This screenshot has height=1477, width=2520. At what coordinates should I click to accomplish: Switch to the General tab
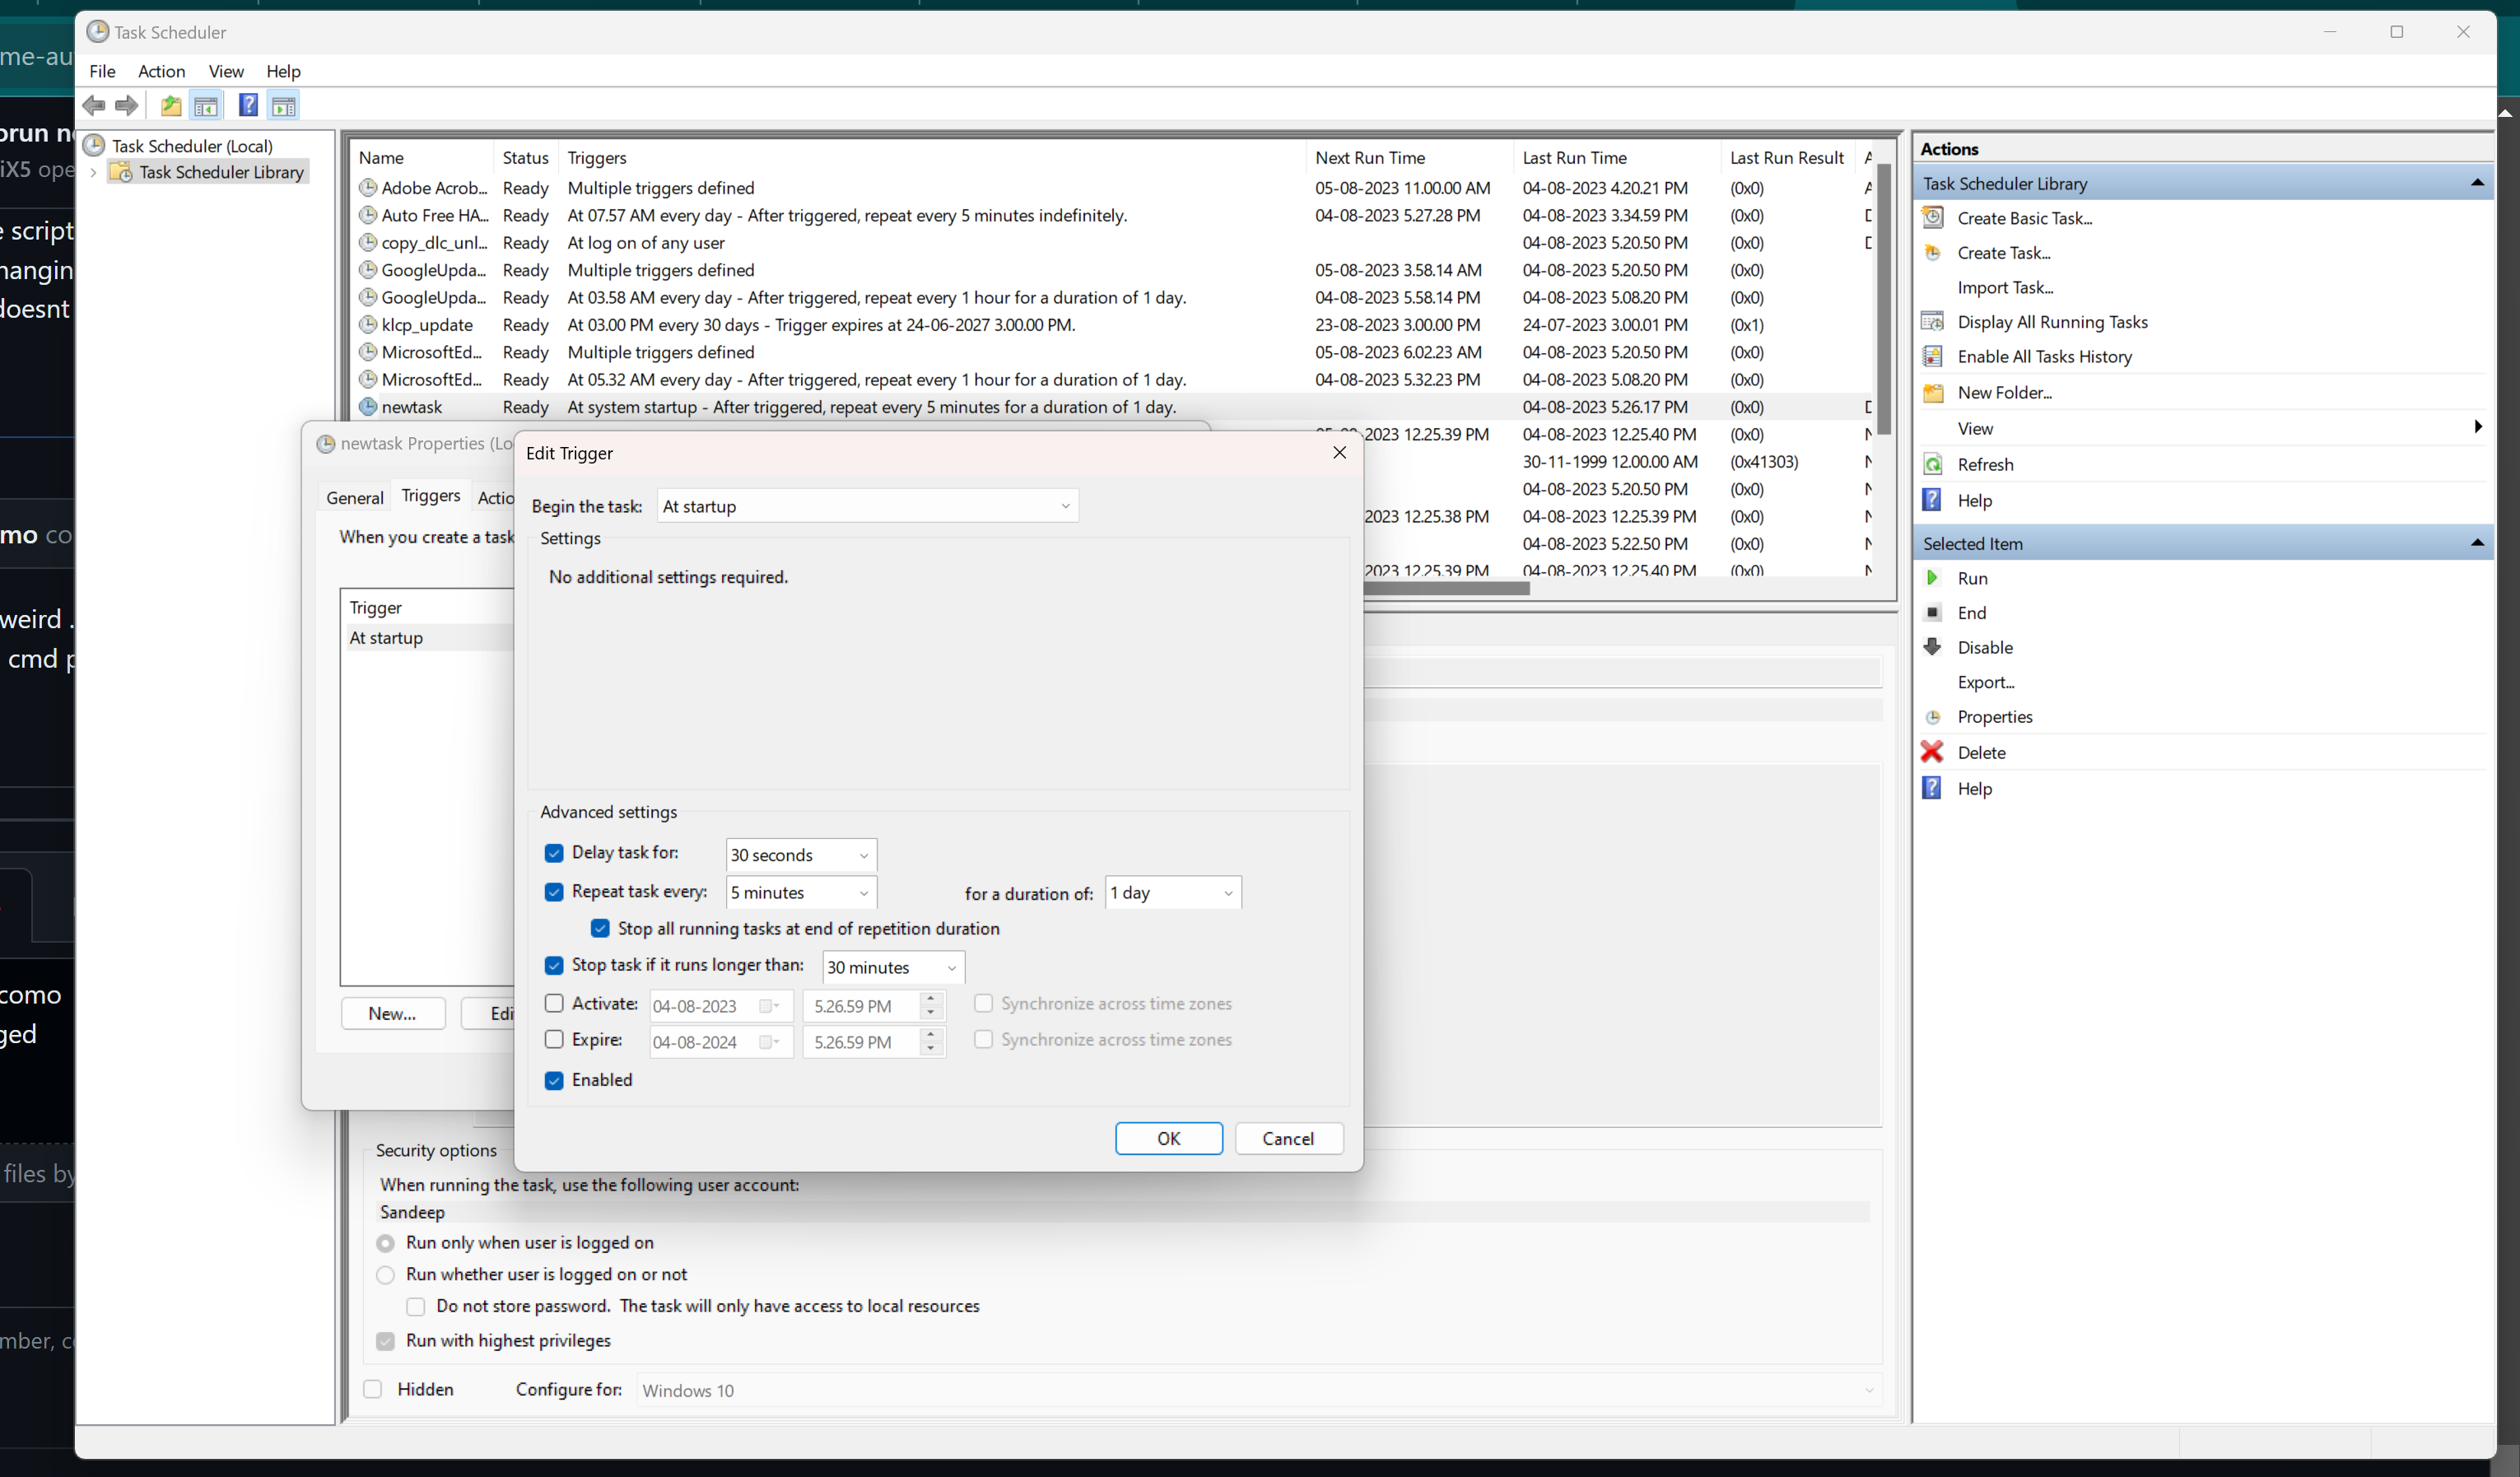(x=354, y=497)
